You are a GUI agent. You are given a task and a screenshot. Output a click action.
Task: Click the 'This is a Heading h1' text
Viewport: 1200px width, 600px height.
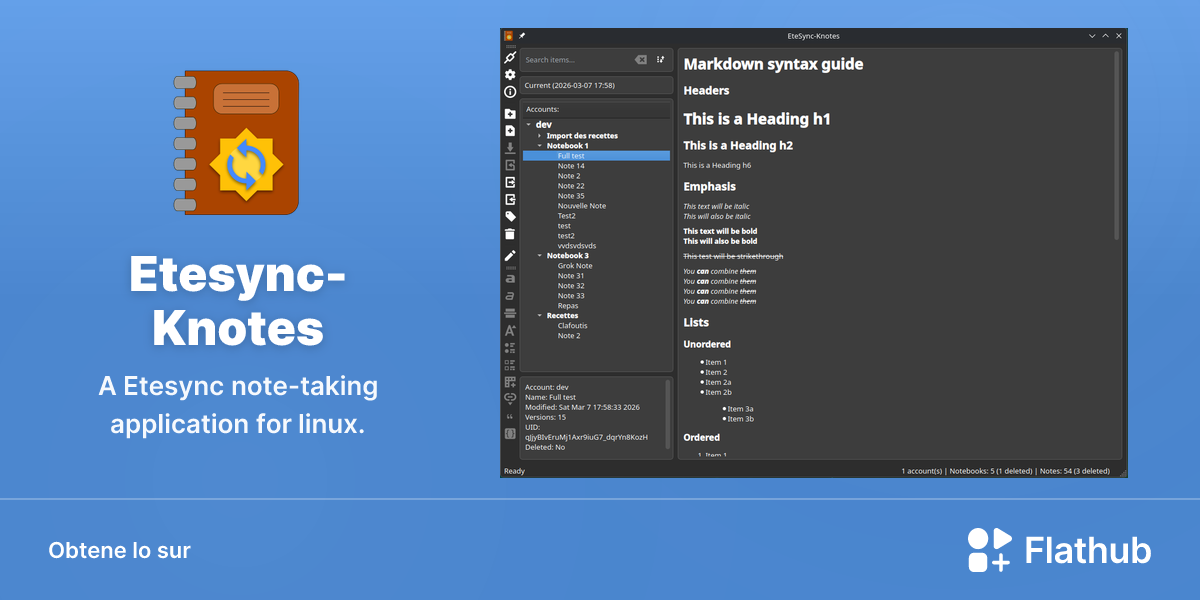pos(757,119)
